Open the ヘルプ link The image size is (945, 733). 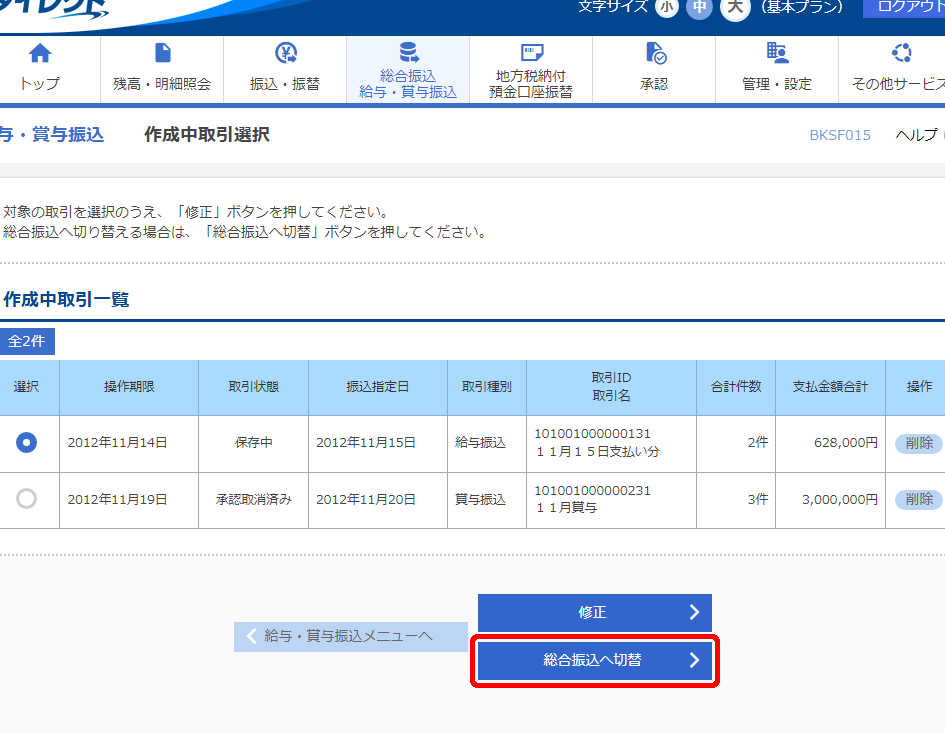coord(916,135)
